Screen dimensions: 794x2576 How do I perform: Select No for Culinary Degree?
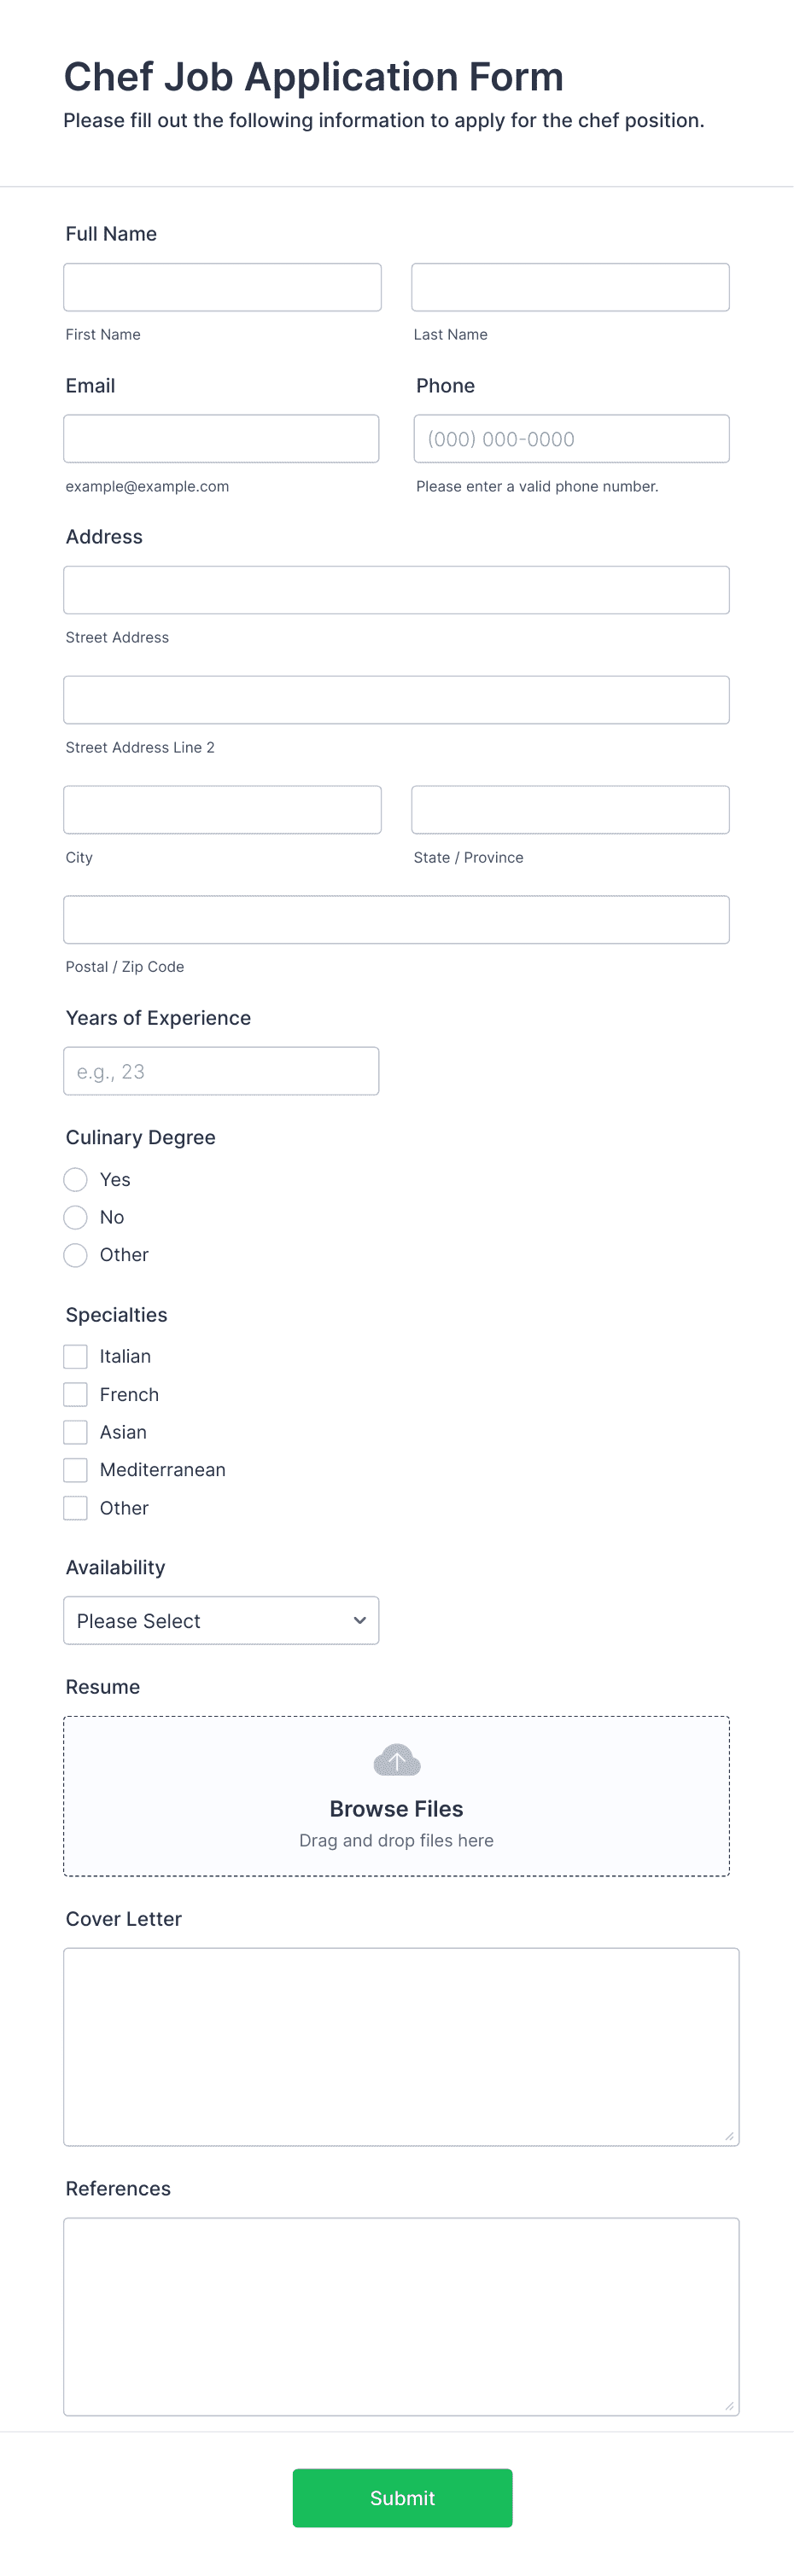coord(75,1217)
